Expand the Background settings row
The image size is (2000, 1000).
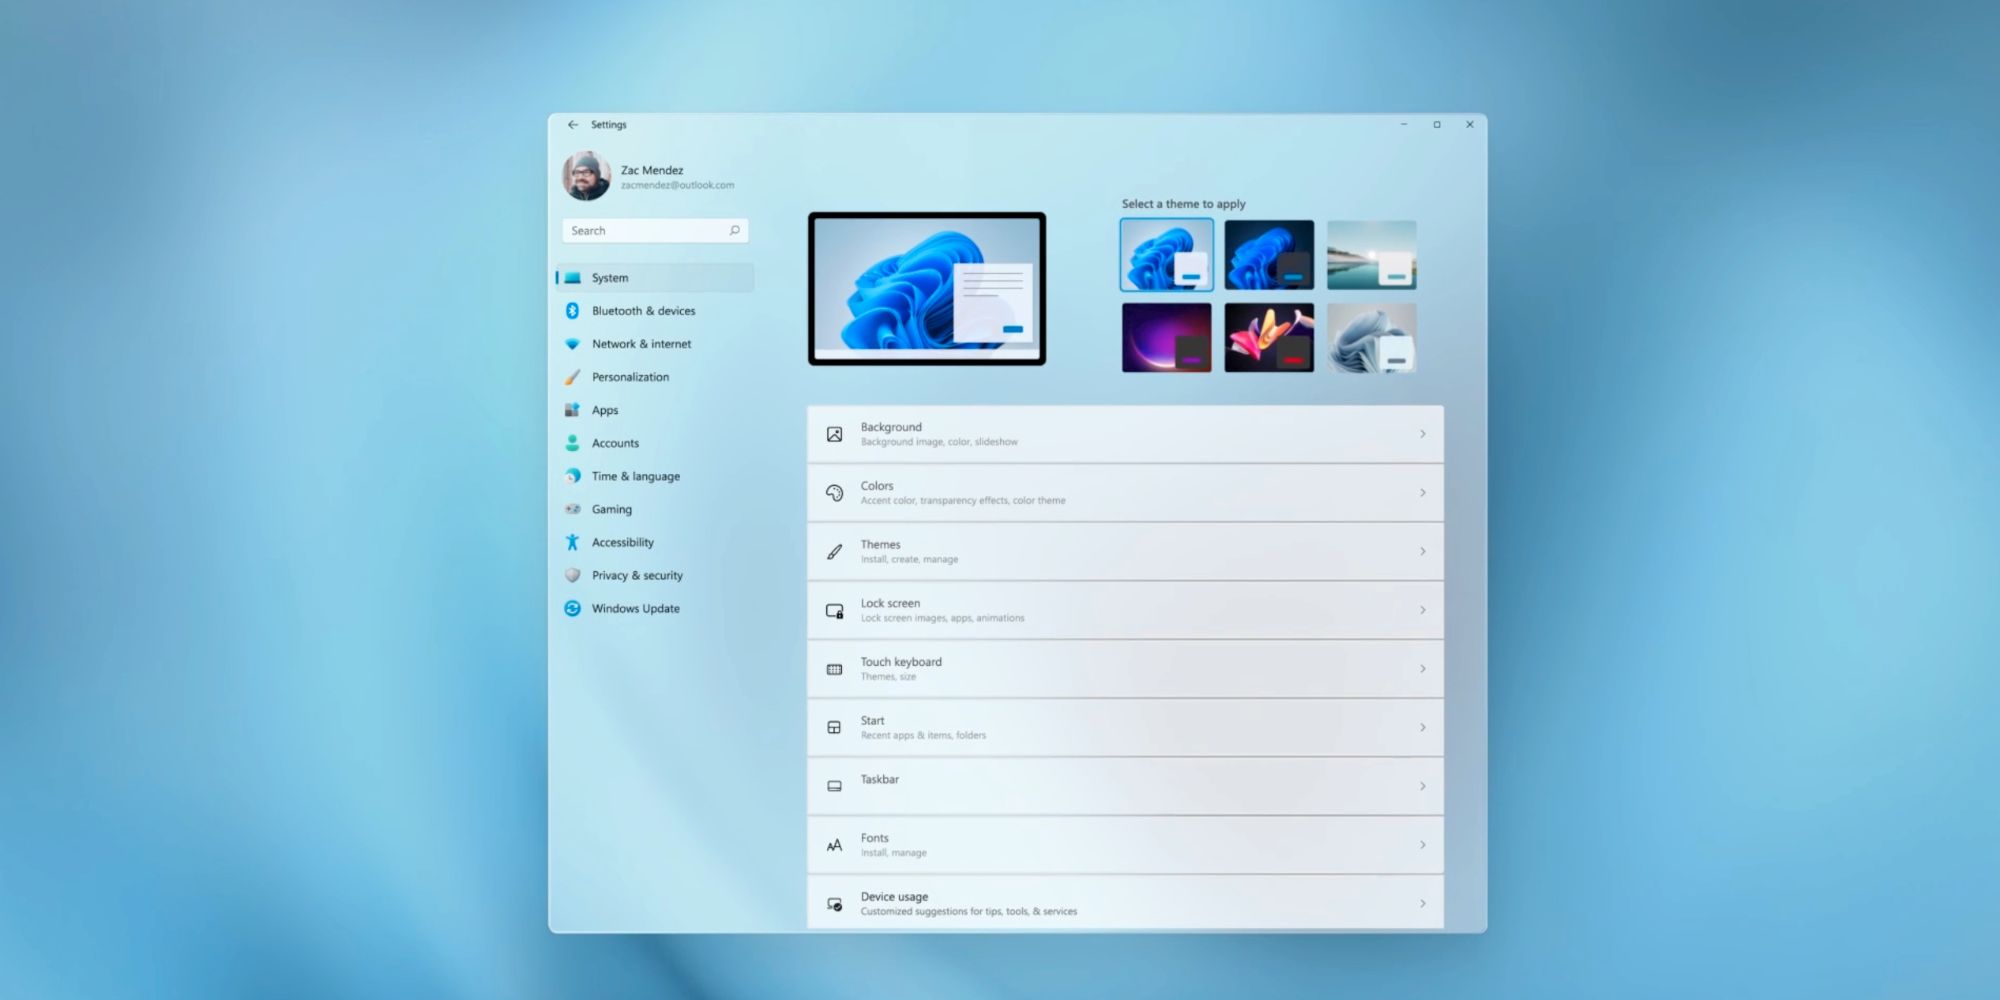(1125, 433)
